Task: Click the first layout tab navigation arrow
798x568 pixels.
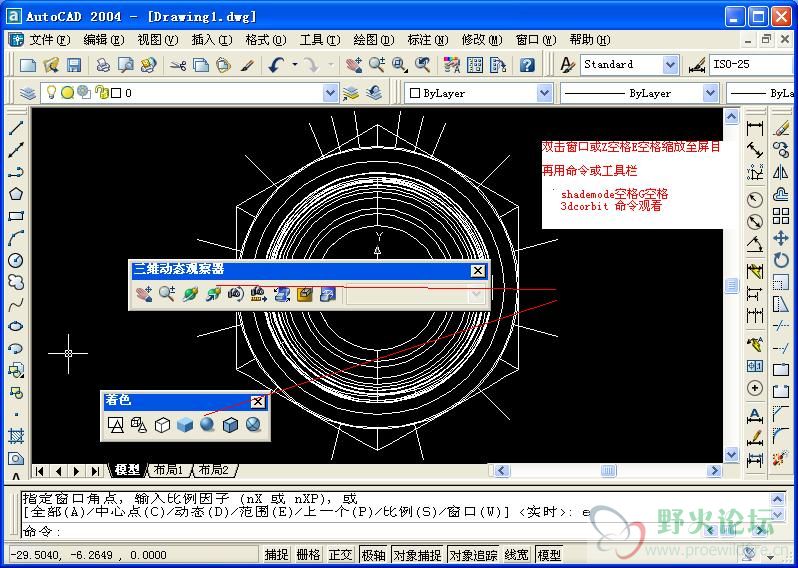Action: tap(40, 471)
